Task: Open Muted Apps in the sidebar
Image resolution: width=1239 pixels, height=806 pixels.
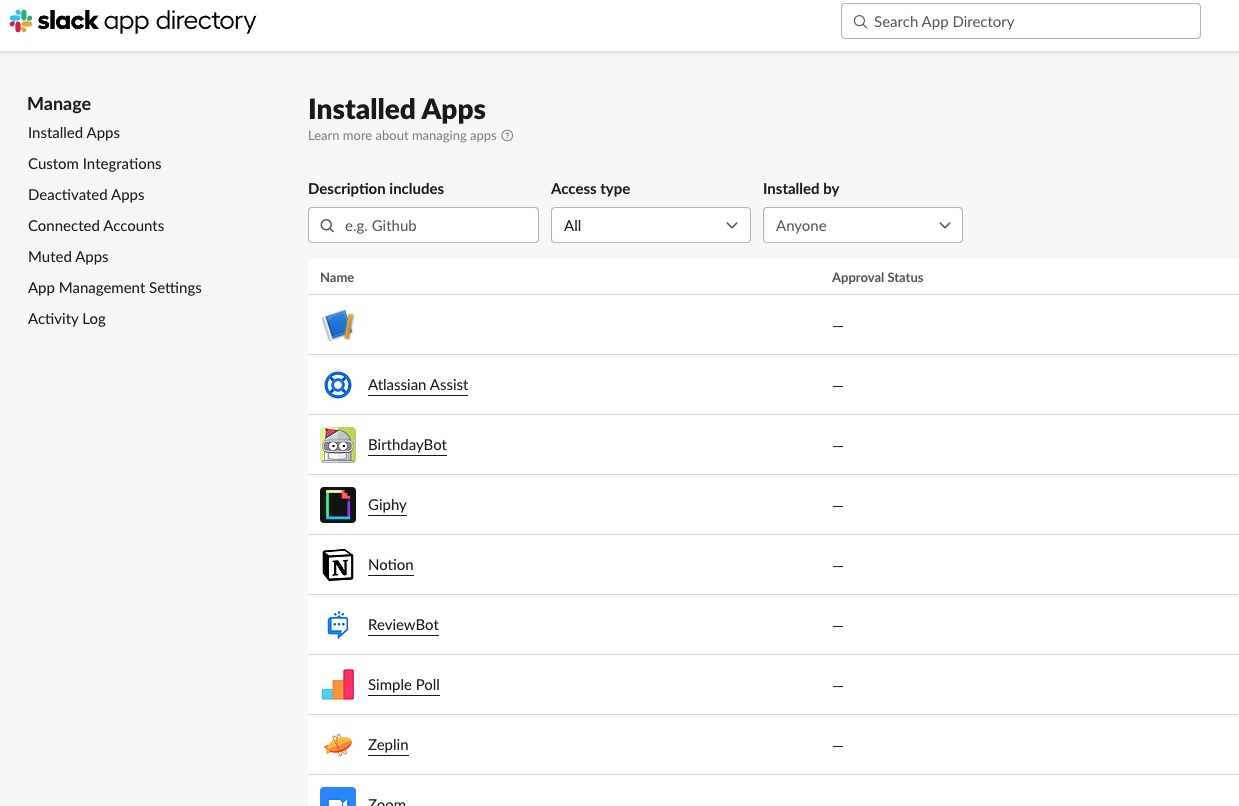Action: (x=68, y=257)
